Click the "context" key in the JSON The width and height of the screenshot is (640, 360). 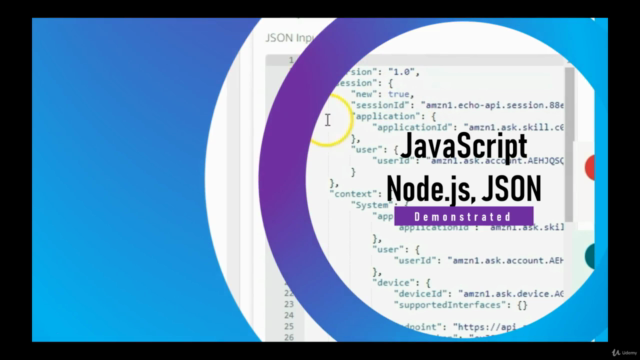coord(353,194)
